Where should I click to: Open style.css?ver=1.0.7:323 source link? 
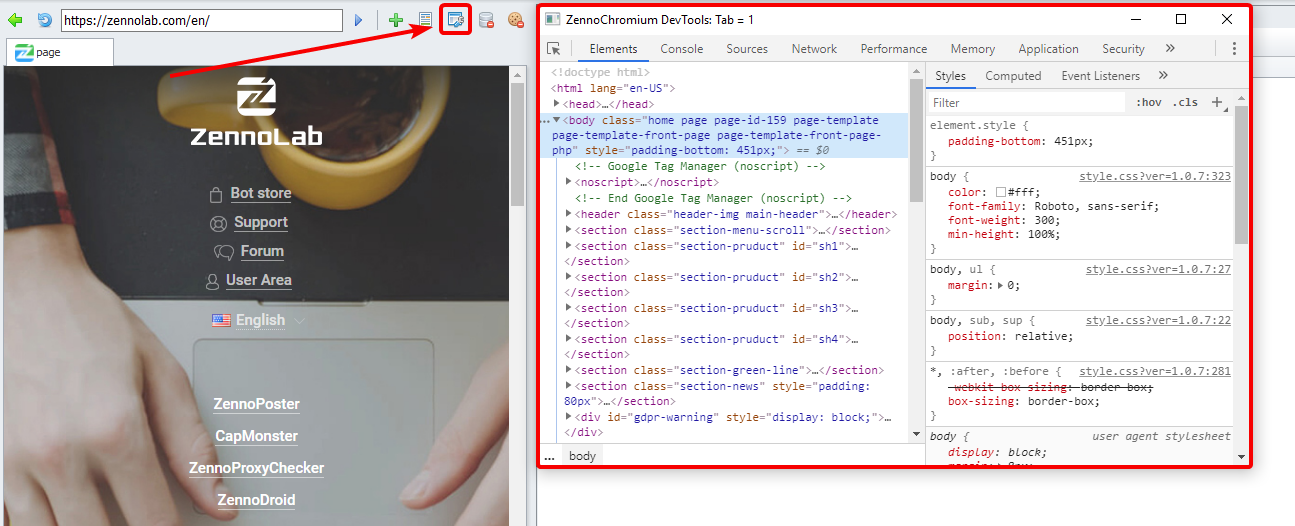click(1155, 177)
